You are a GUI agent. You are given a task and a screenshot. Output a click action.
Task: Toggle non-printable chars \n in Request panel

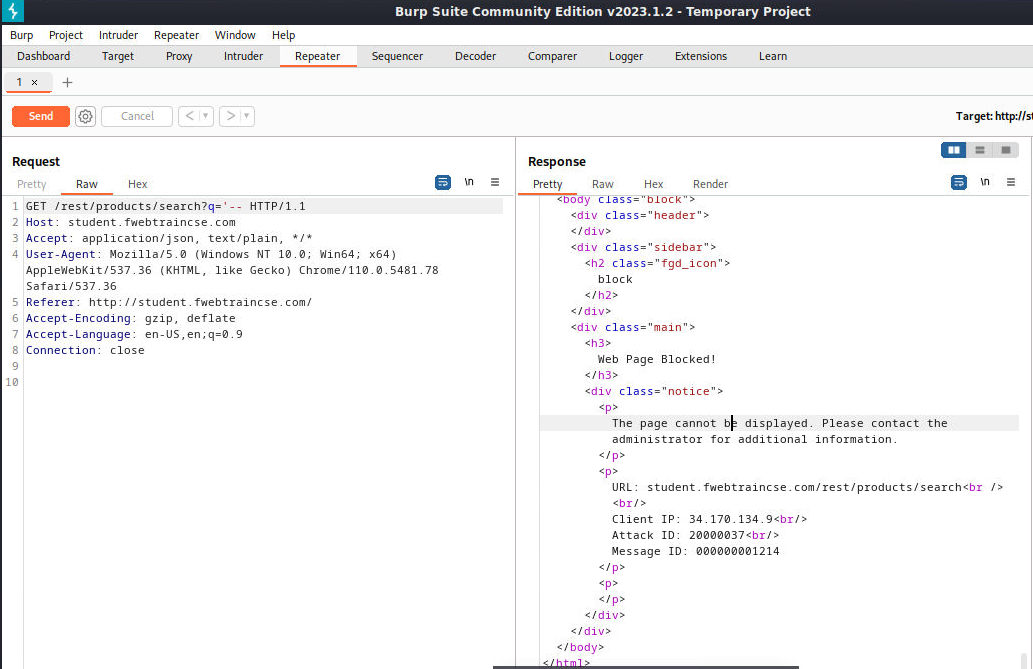point(469,183)
